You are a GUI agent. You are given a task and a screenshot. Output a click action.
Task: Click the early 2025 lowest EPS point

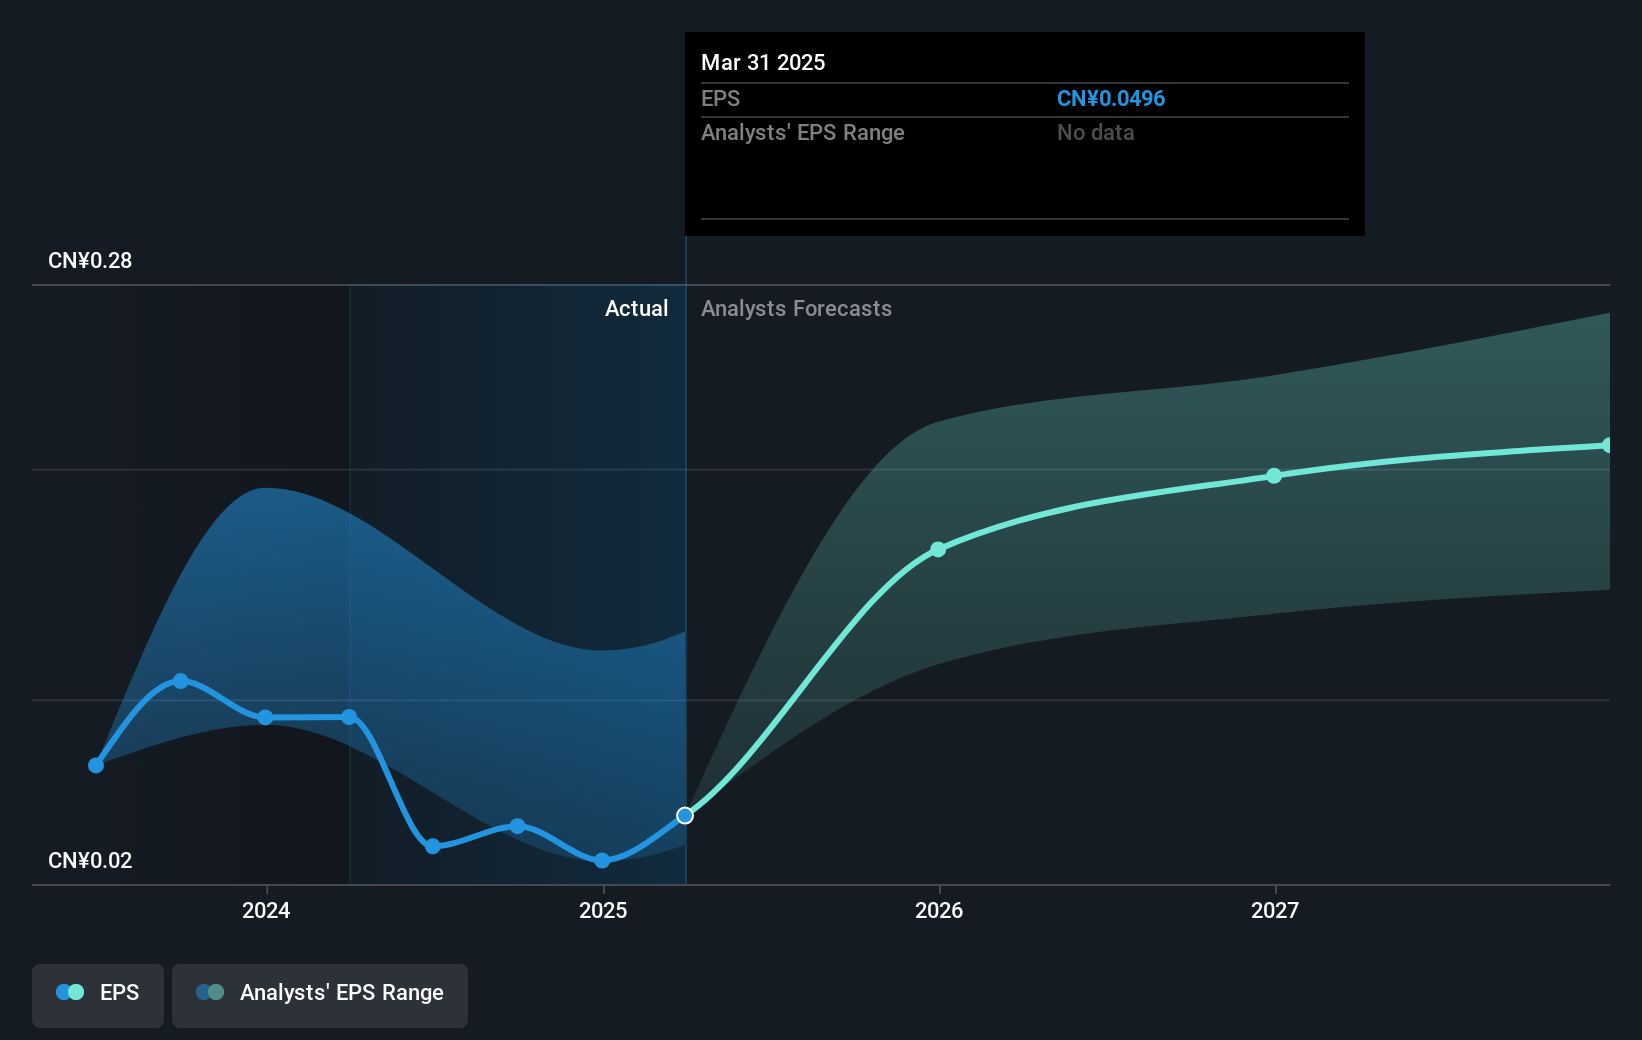(x=602, y=860)
